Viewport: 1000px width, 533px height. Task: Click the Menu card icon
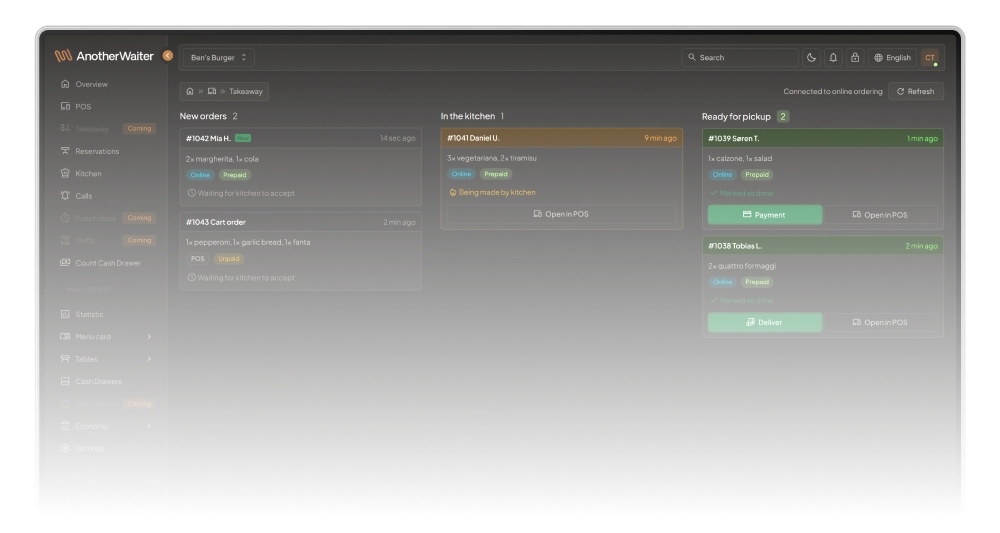pos(65,336)
